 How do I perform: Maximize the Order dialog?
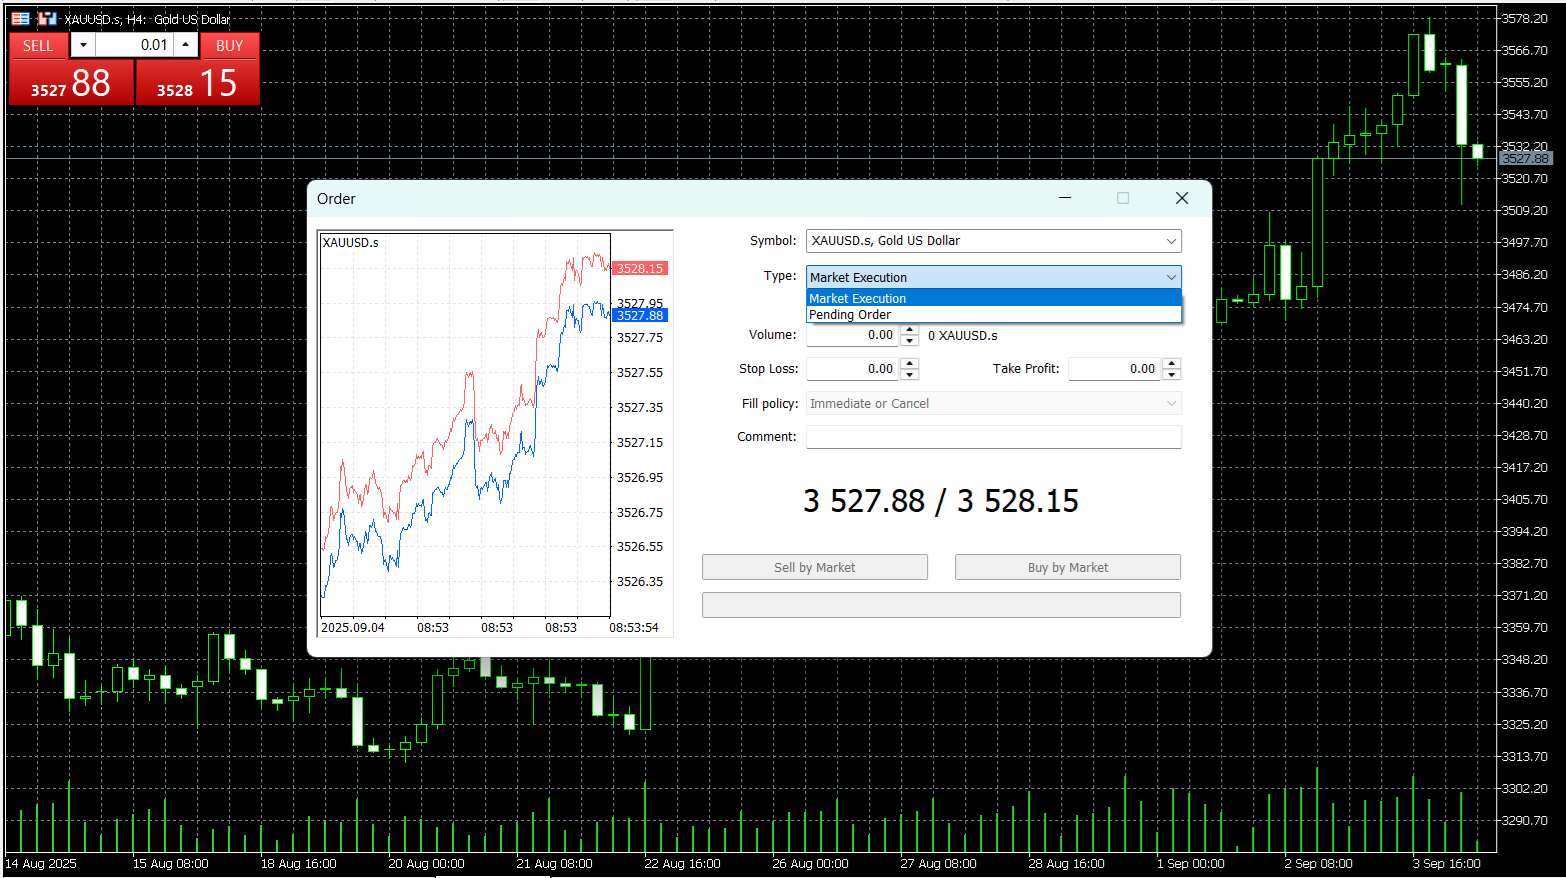coord(1123,198)
